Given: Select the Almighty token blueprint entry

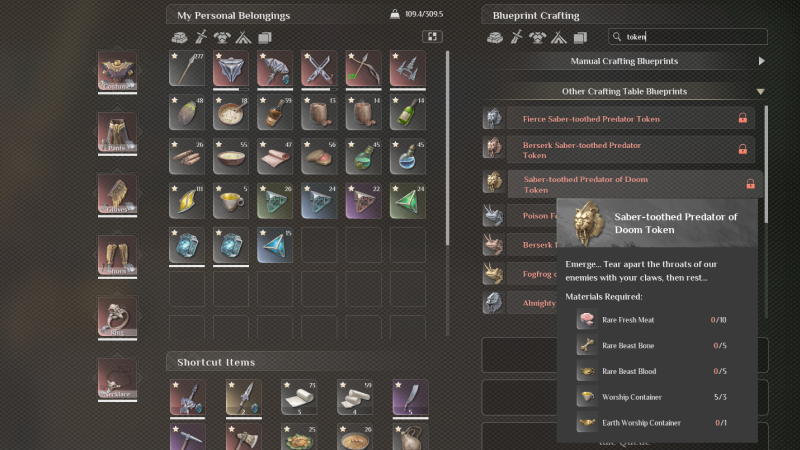Looking at the screenshot, I should coord(519,303).
